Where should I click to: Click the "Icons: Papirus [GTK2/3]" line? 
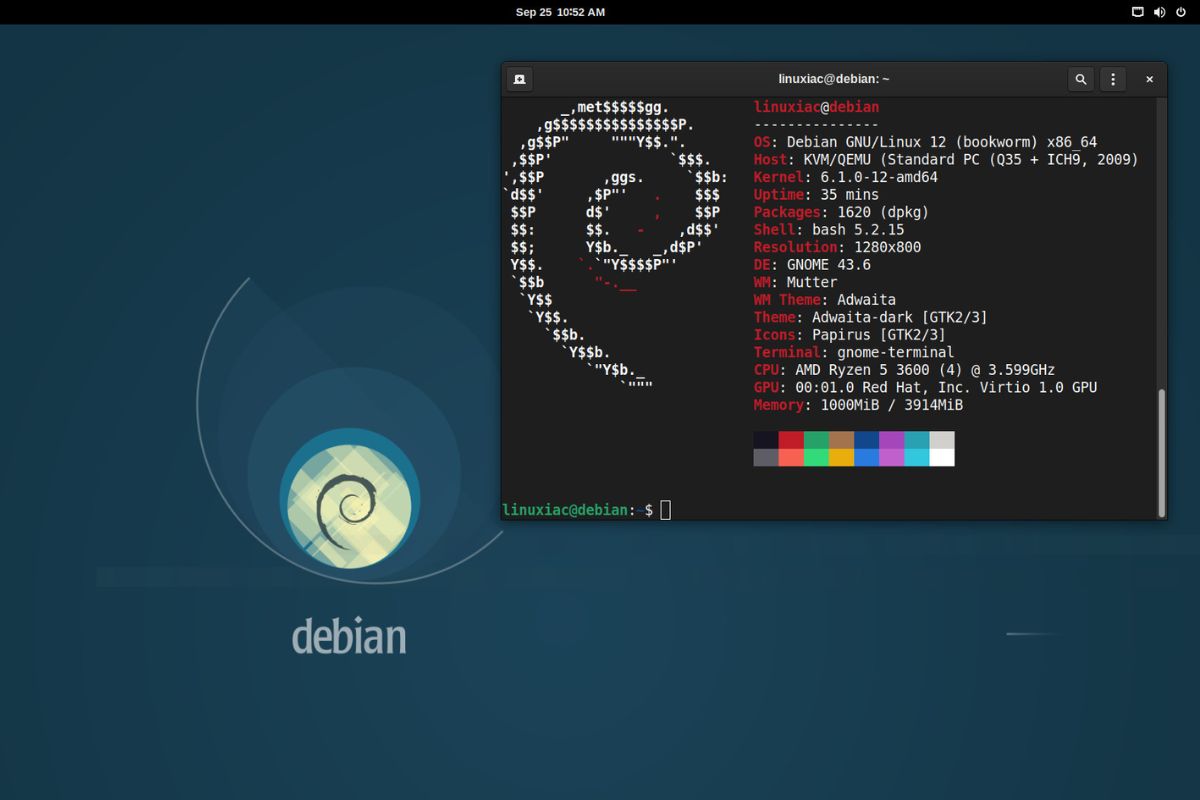click(x=849, y=335)
